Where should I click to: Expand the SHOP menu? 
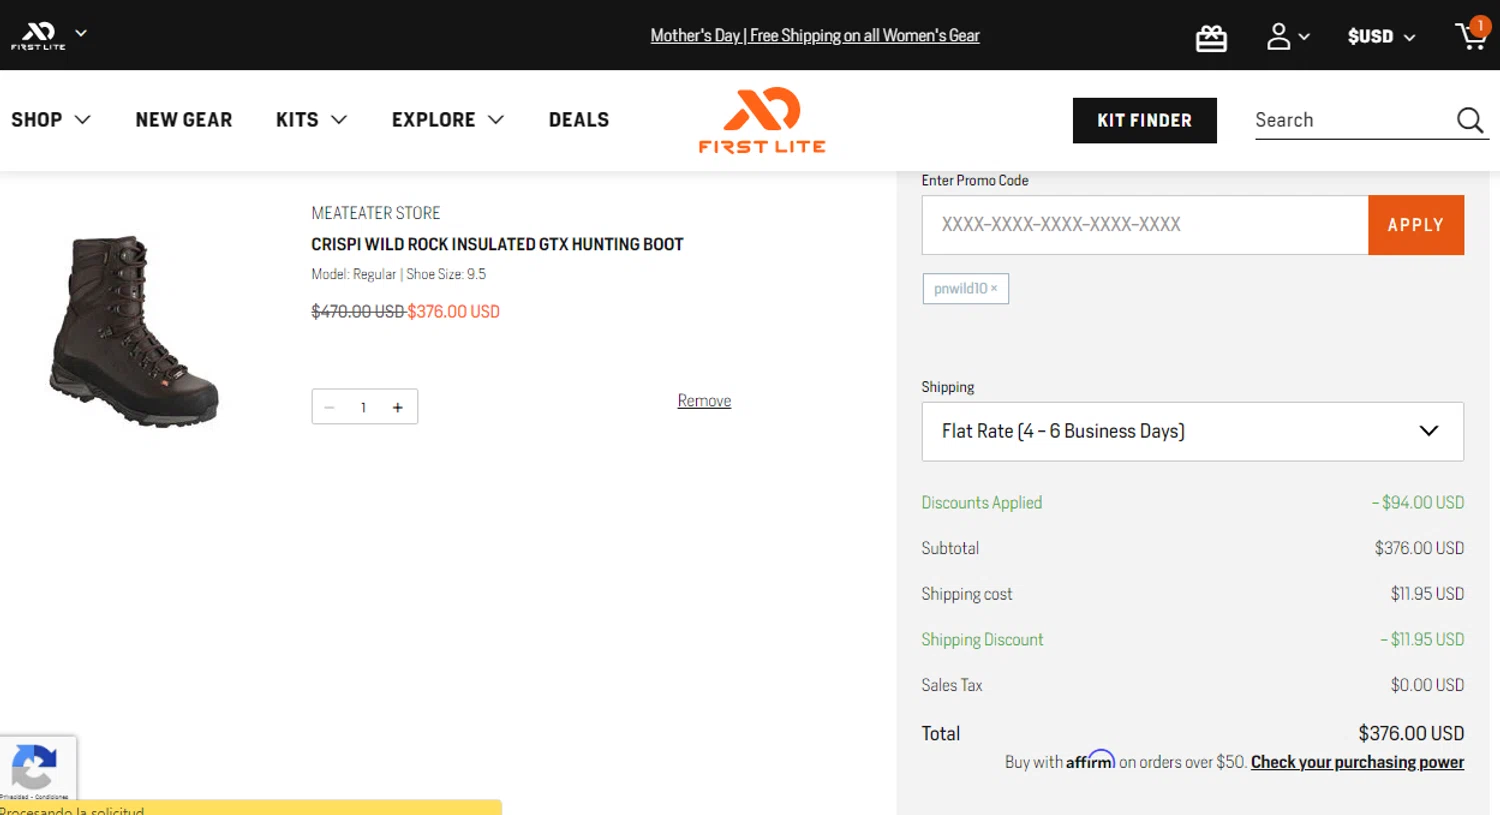(51, 120)
